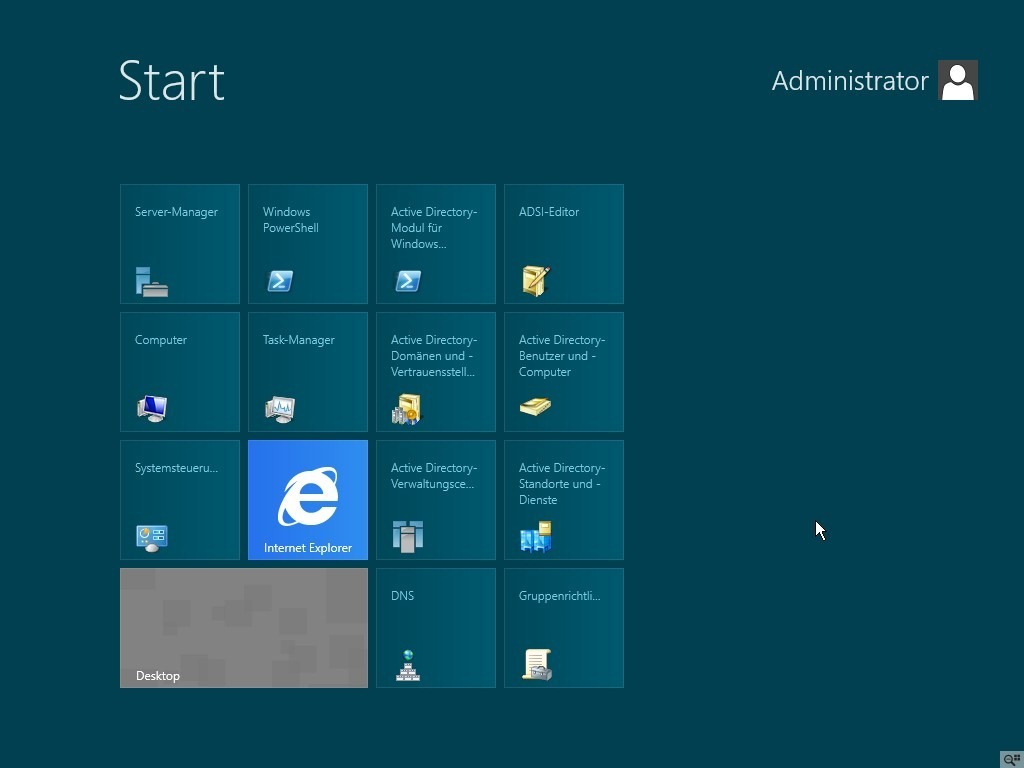Image resolution: width=1024 pixels, height=768 pixels.
Task: Open the Computer tile monitor icon
Action: (x=152, y=409)
